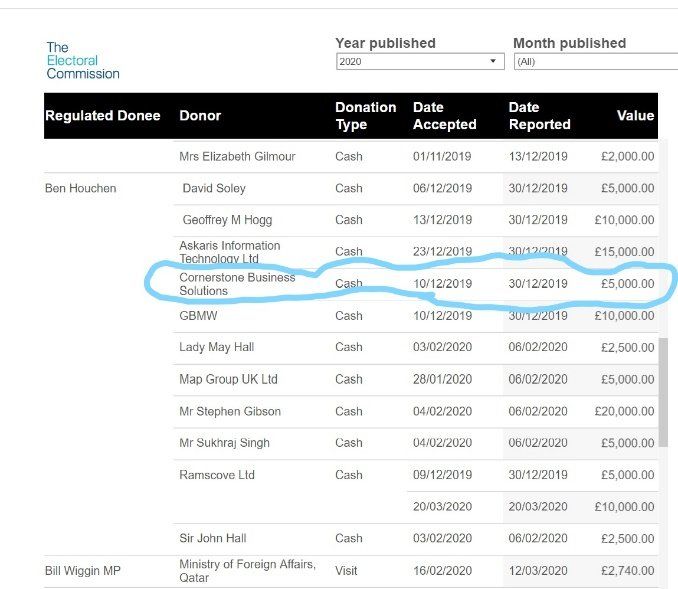Open the Month published dropdown
678x589 pixels.
(x=595, y=62)
